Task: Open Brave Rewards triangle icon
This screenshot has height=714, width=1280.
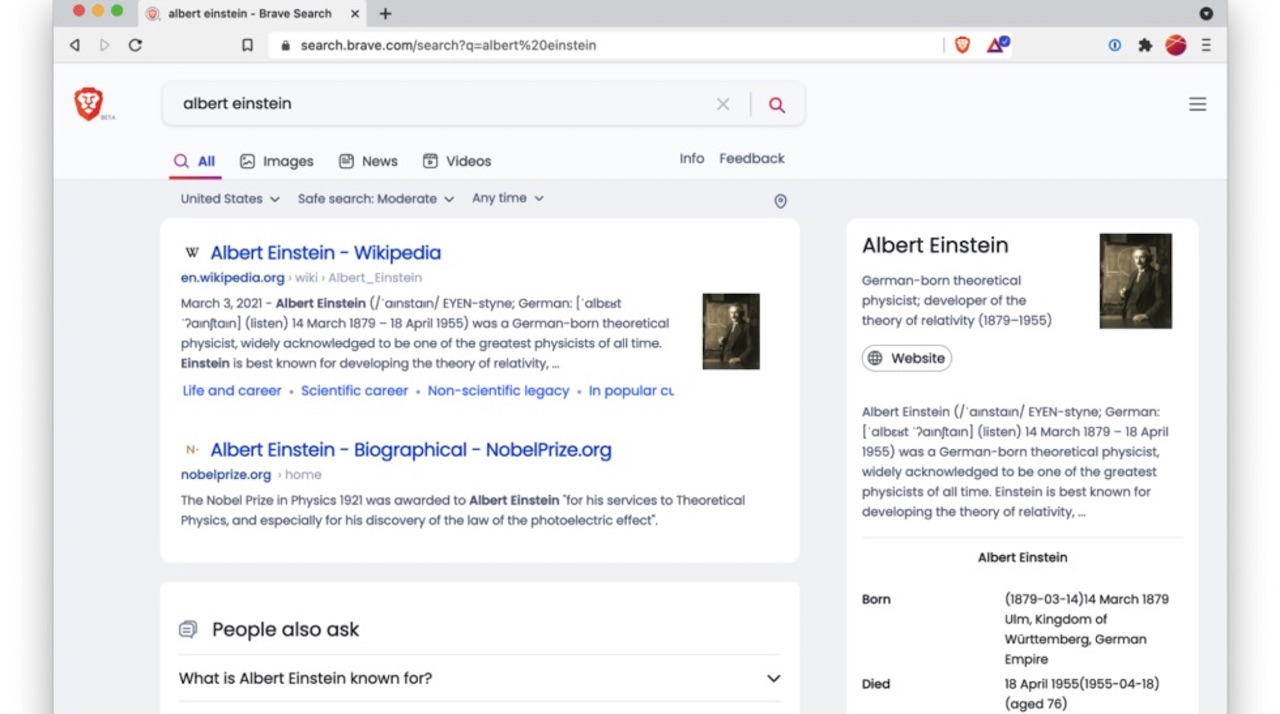Action: (997, 45)
